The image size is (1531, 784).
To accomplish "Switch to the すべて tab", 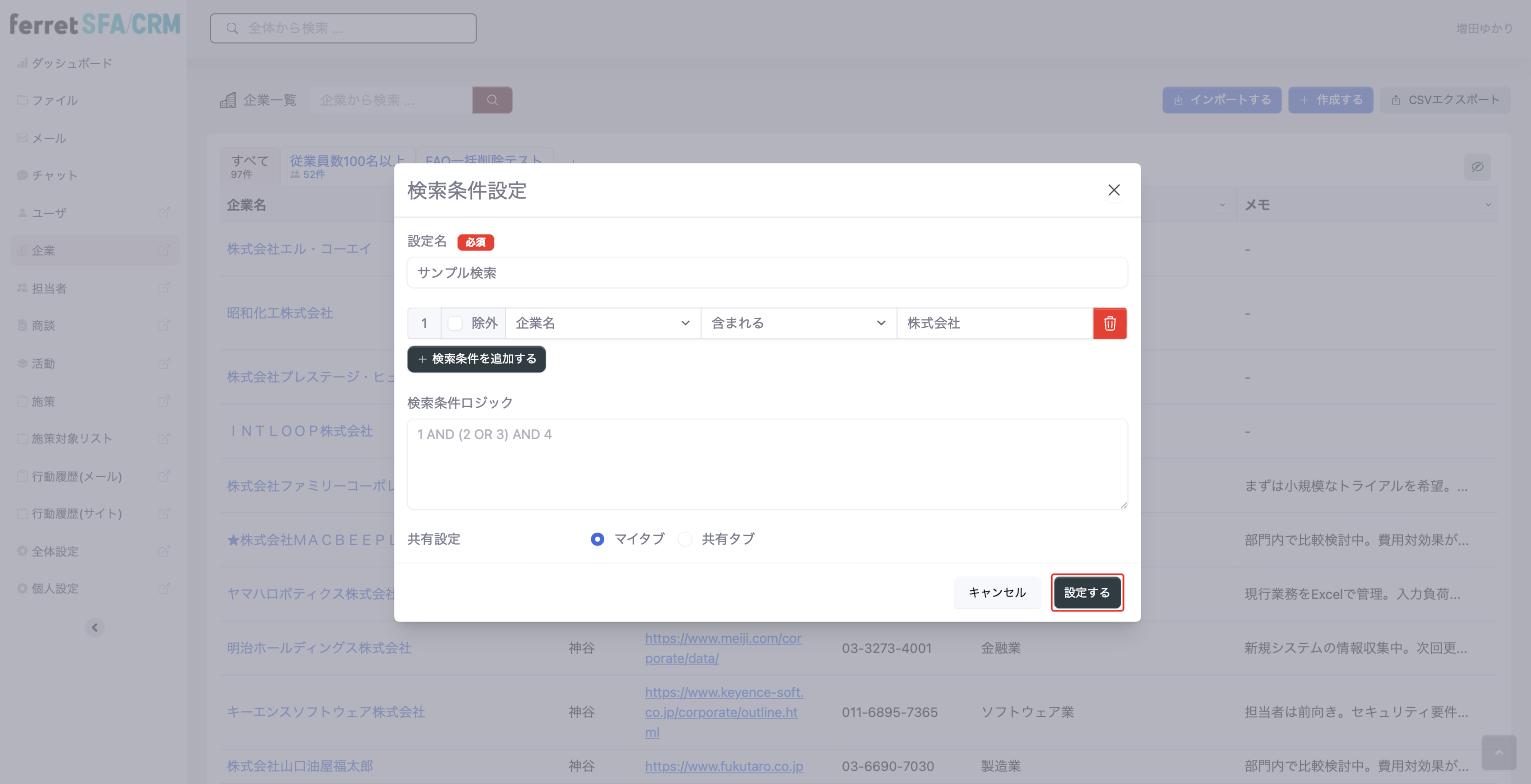I will pos(250,166).
